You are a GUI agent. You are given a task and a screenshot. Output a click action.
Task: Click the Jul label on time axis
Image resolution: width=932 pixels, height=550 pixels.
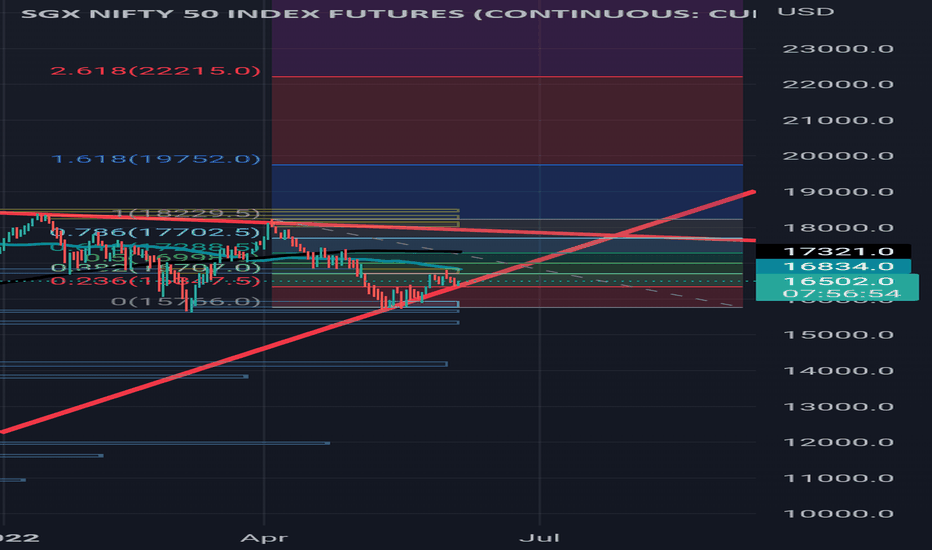540,538
